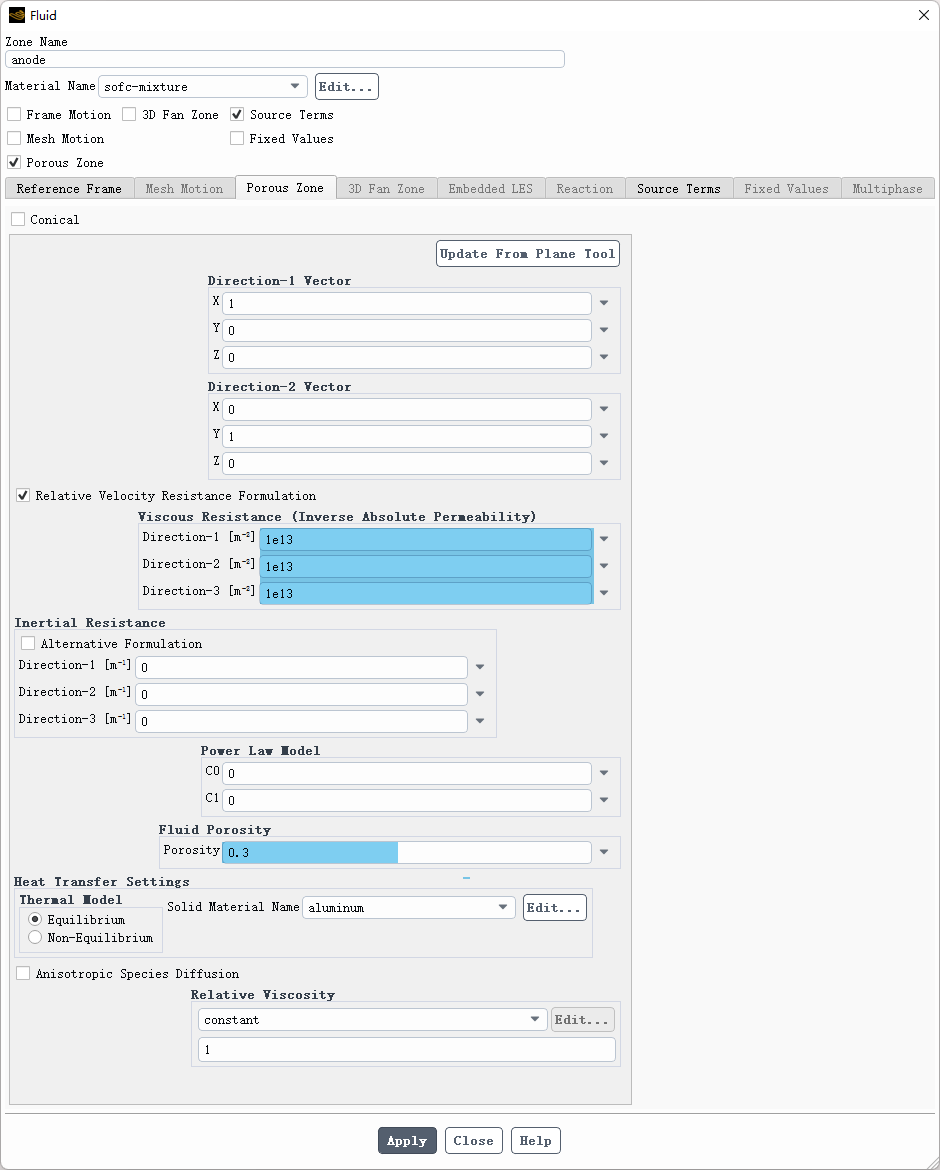Screen dimensions: 940x1170
Task: Click the 3D Fan Zone tab
Action: (386, 189)
